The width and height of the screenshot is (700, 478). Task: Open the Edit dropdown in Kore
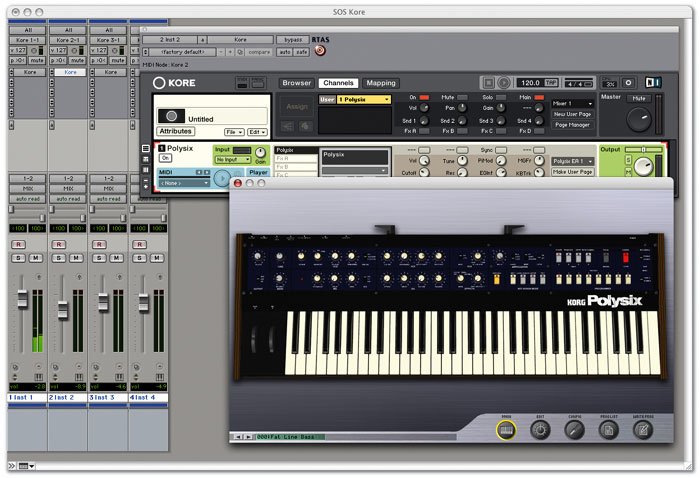(257, 132)
